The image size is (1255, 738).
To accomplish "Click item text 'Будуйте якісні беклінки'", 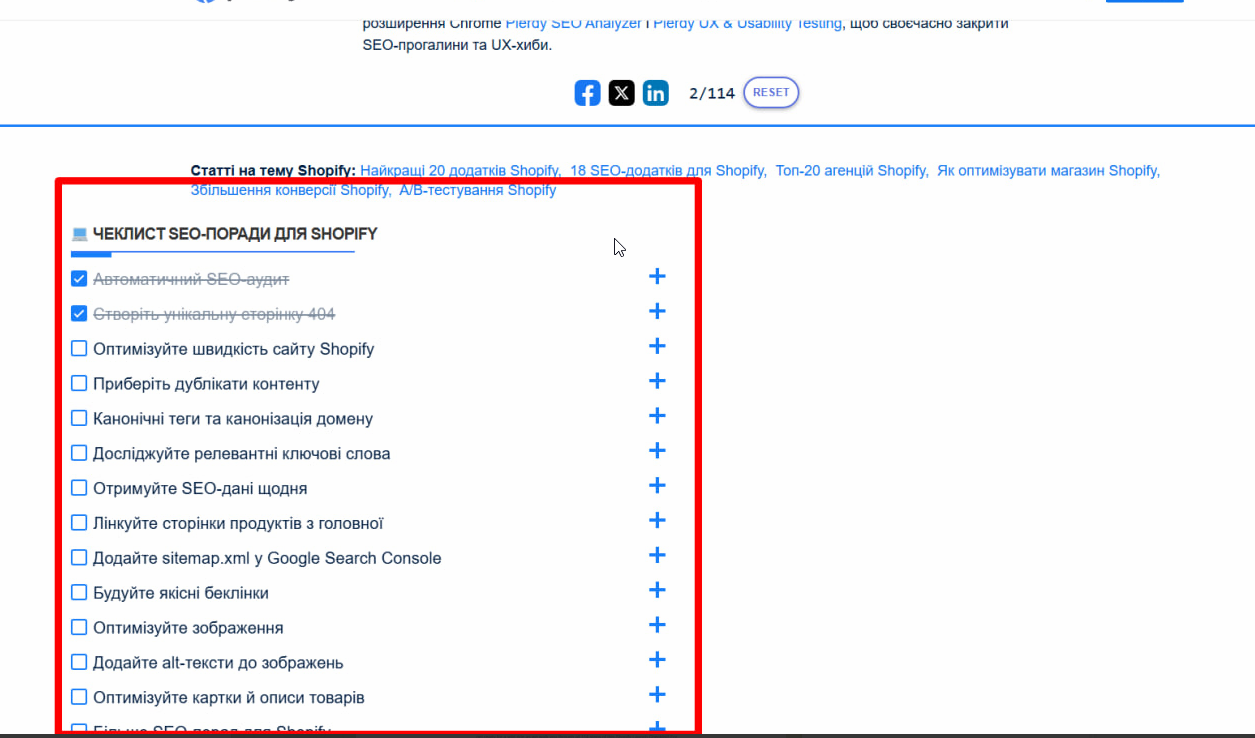I will (x=181, y=593).
